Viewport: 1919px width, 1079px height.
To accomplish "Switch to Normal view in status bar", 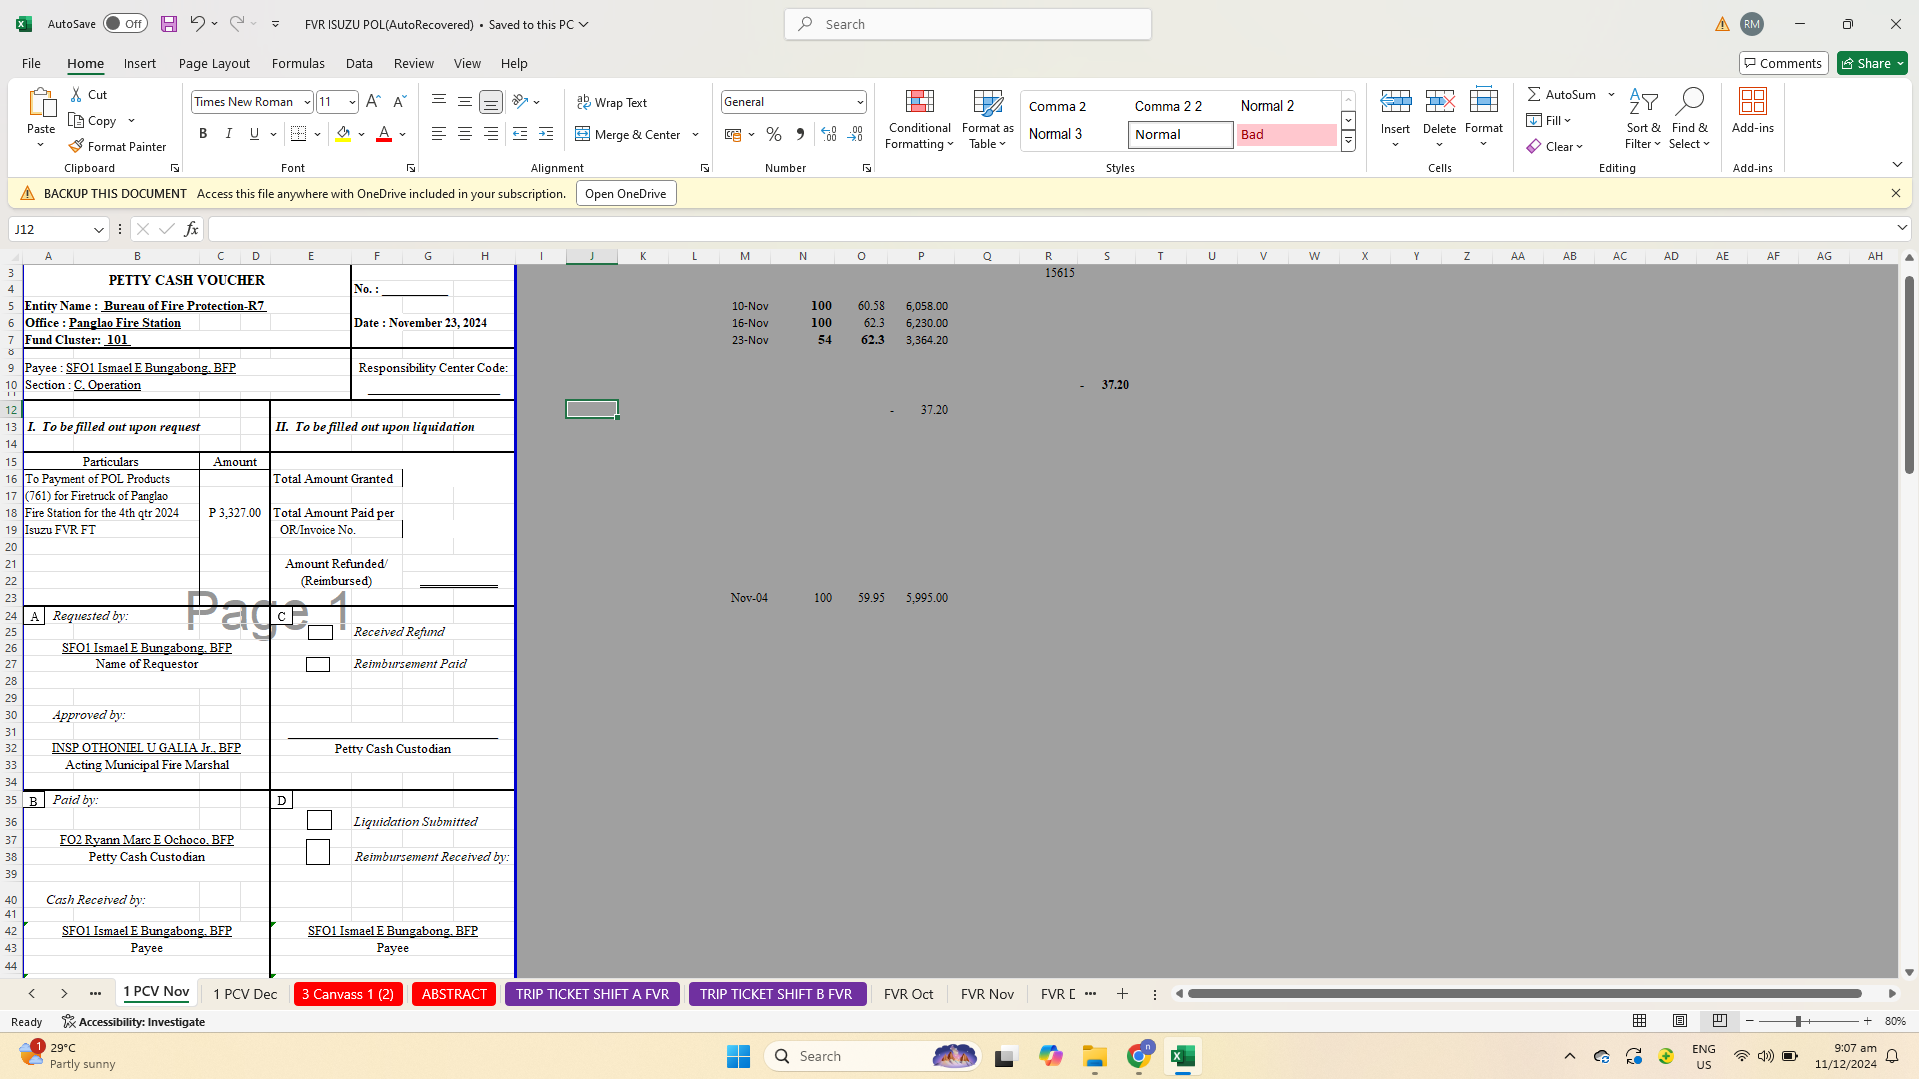I will pos(1640,1021).
